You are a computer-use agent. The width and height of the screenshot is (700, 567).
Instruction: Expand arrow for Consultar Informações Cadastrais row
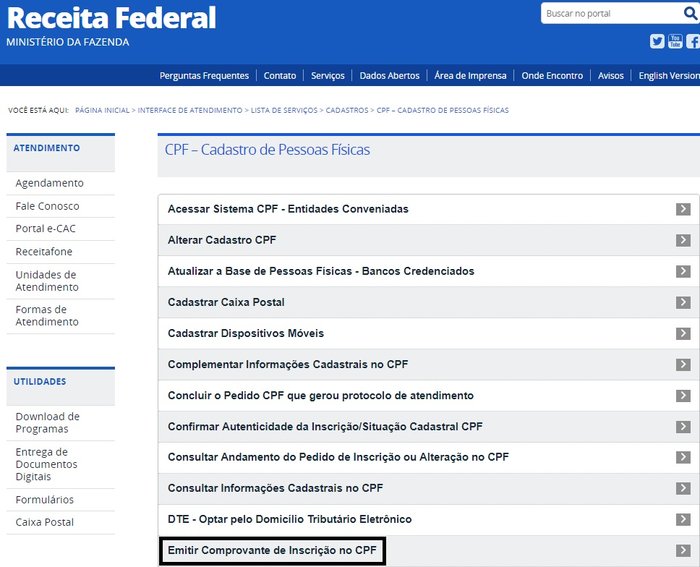(x=683, y=488)
